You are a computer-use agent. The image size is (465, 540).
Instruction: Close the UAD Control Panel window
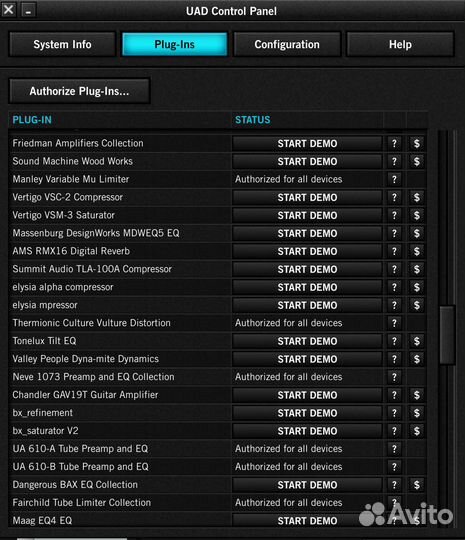click(8, 9)
